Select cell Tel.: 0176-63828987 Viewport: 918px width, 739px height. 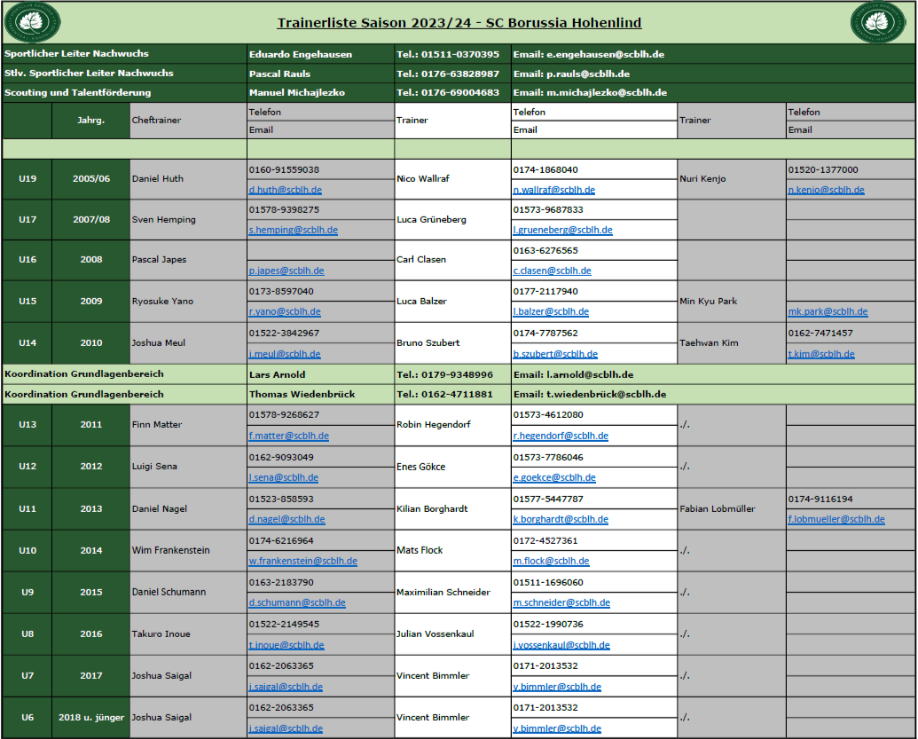coord(453,74)
